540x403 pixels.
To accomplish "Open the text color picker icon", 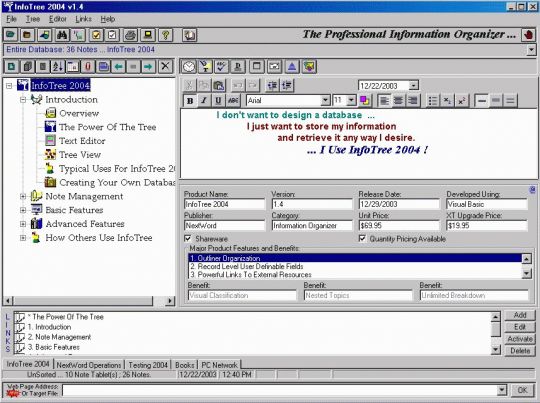I will [364, 101].
